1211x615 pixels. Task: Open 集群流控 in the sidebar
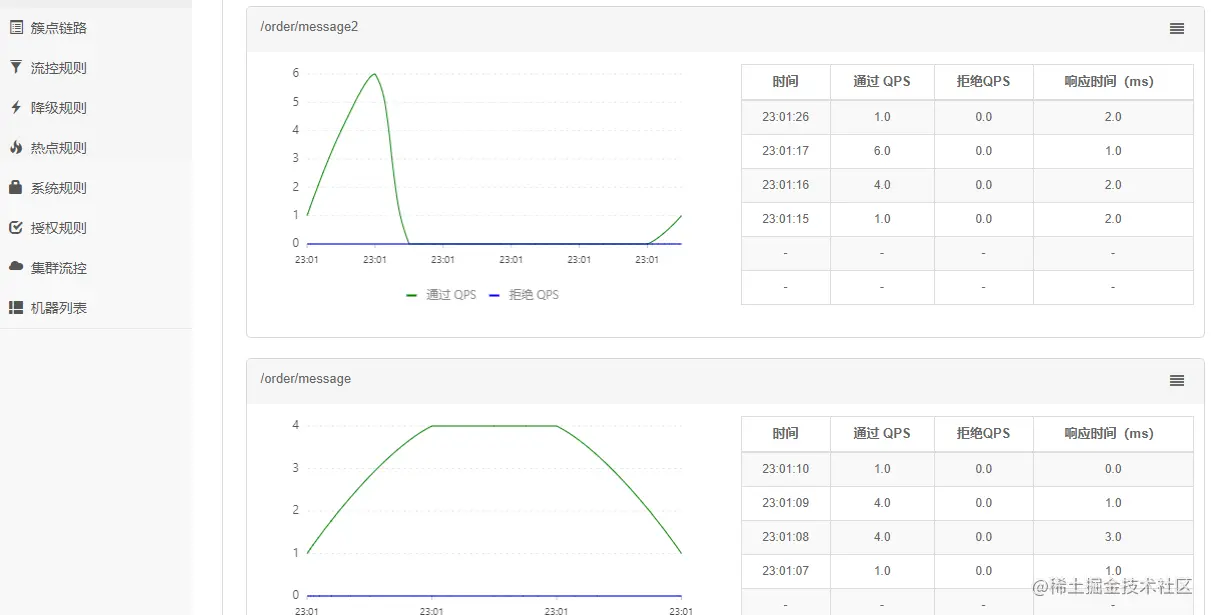click(58, 268)
